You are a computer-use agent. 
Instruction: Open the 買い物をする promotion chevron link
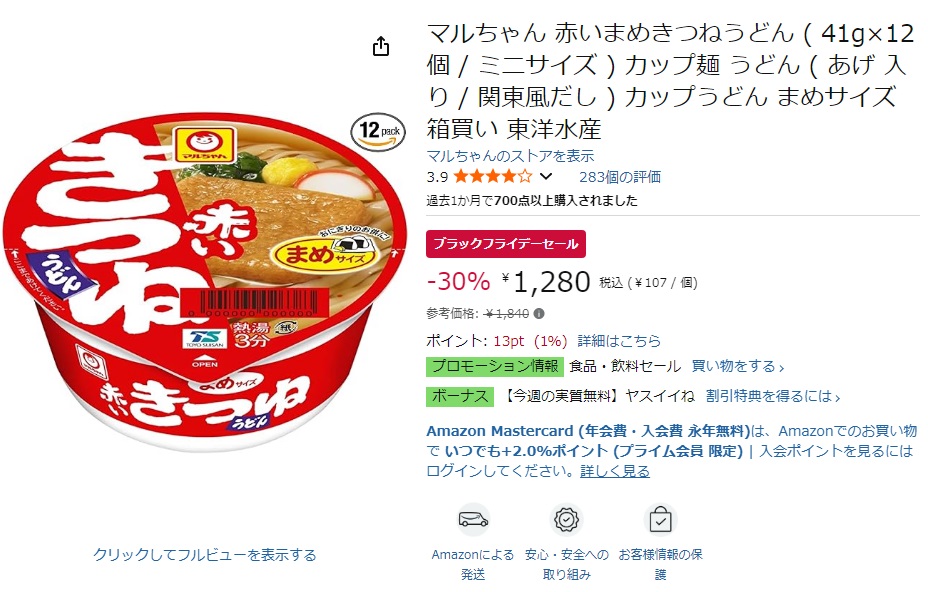(738, 366)
